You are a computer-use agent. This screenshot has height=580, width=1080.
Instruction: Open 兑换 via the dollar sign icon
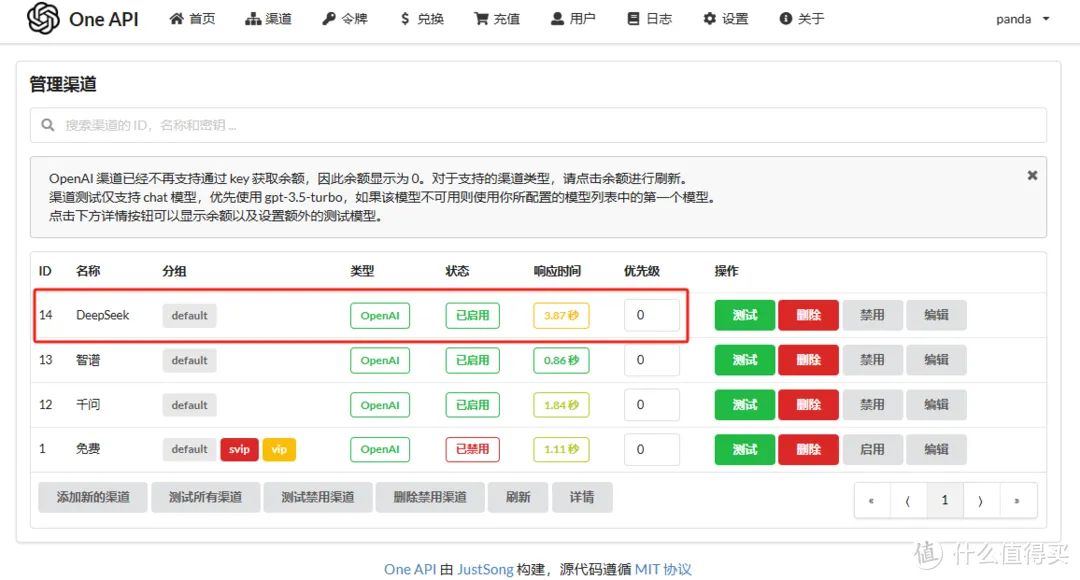click(406, 18)
